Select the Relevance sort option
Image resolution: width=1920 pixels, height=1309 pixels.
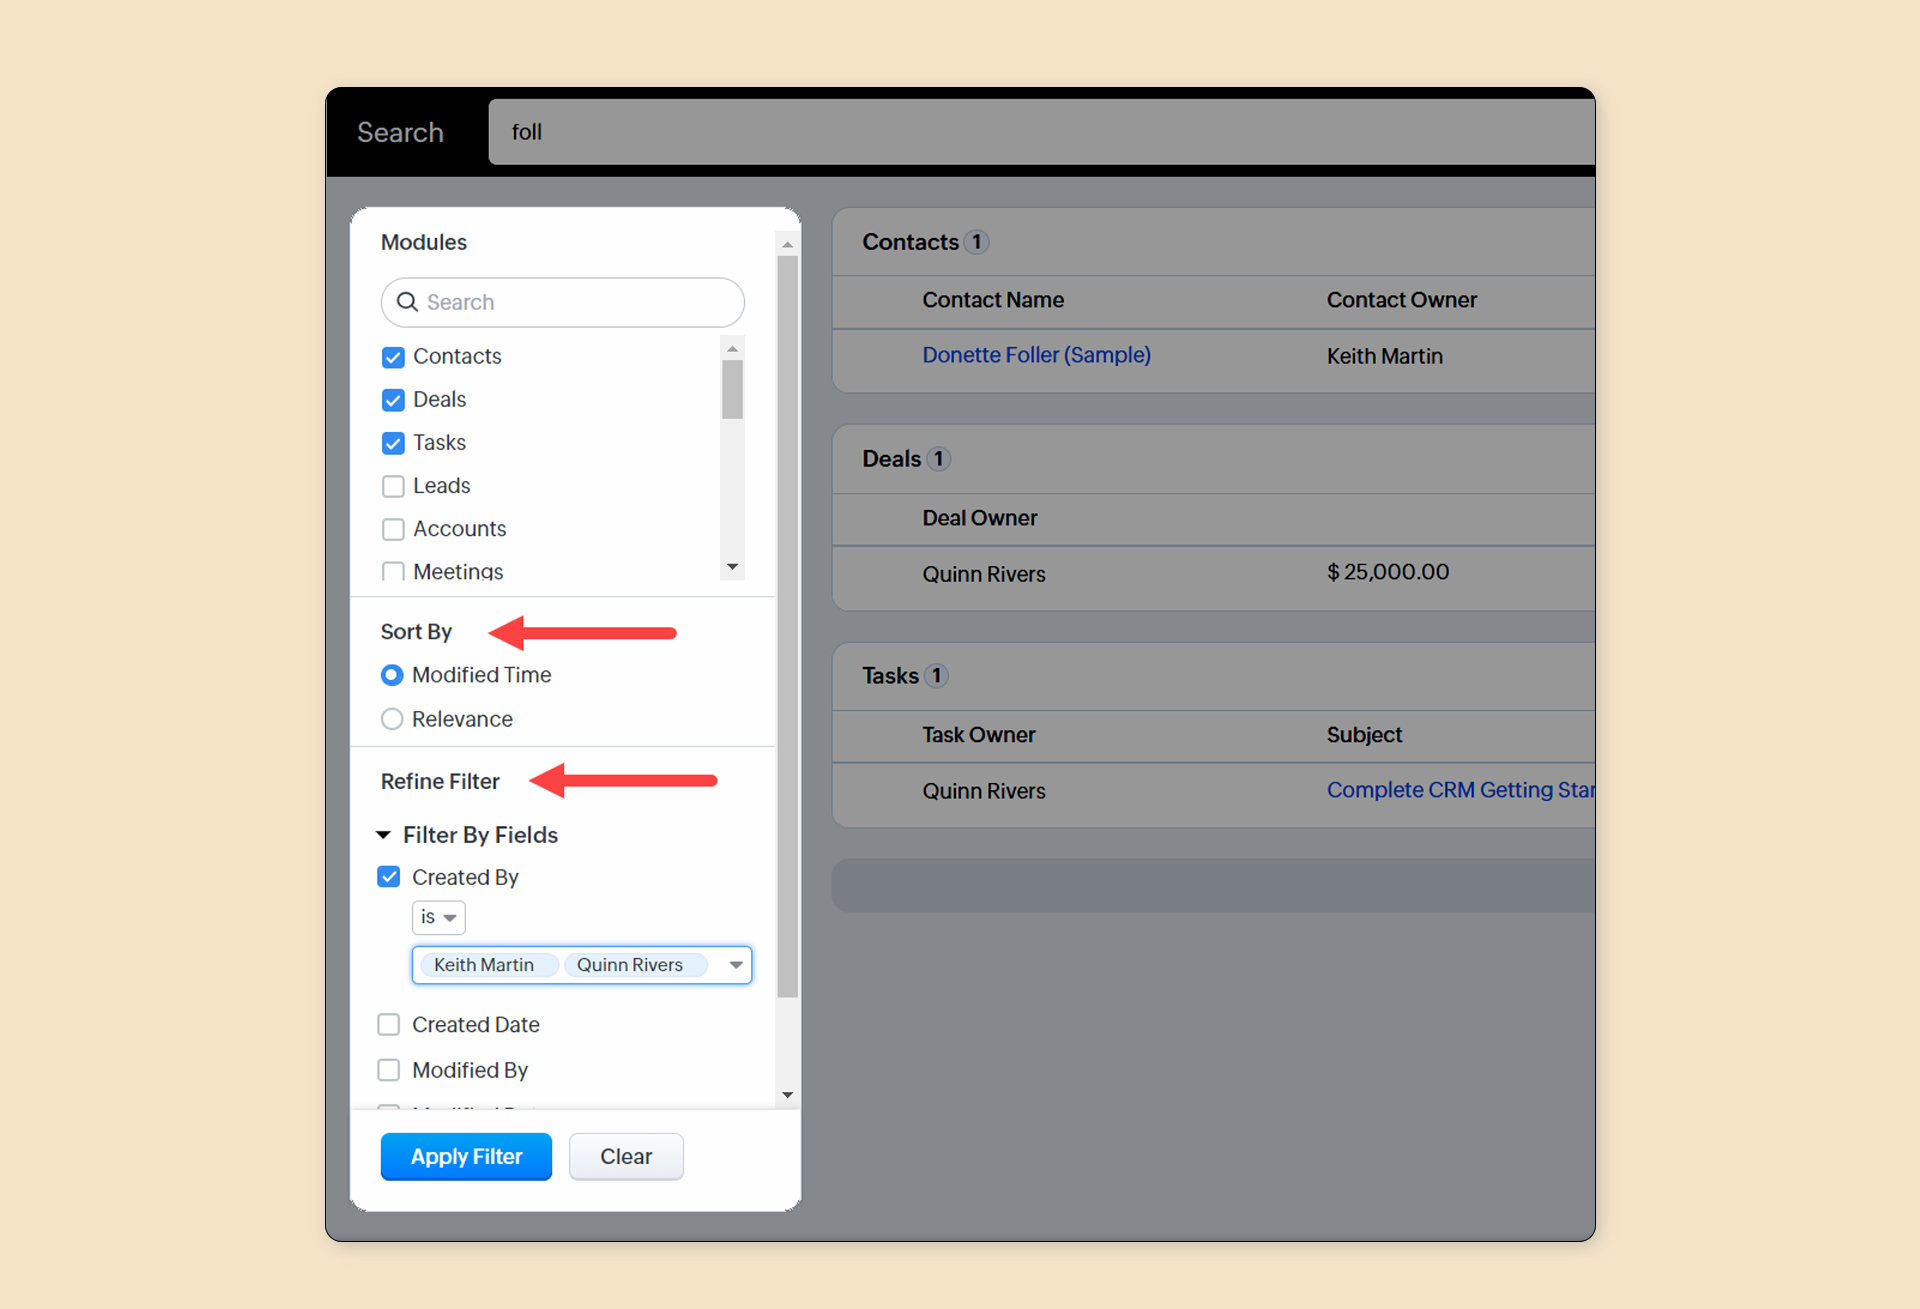pyautogui.click(x=392, y=719)
